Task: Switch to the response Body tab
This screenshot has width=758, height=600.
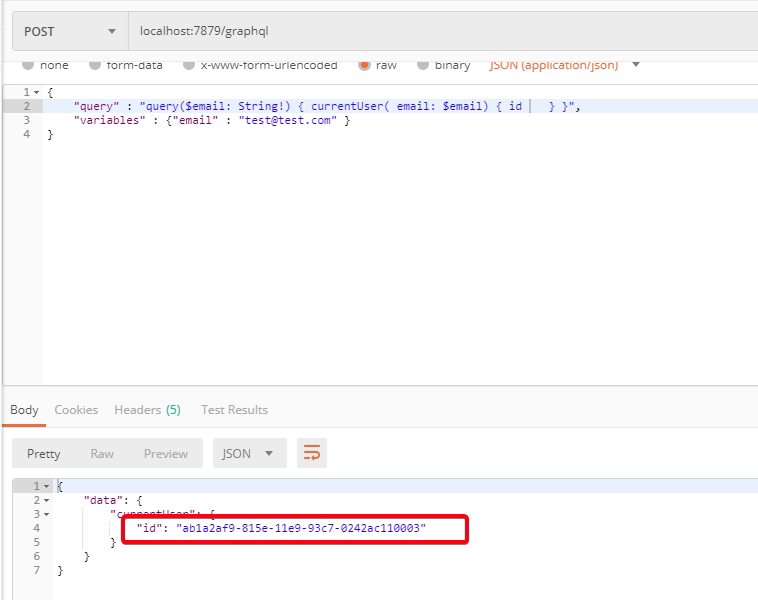Action: [x=24, y=409]
